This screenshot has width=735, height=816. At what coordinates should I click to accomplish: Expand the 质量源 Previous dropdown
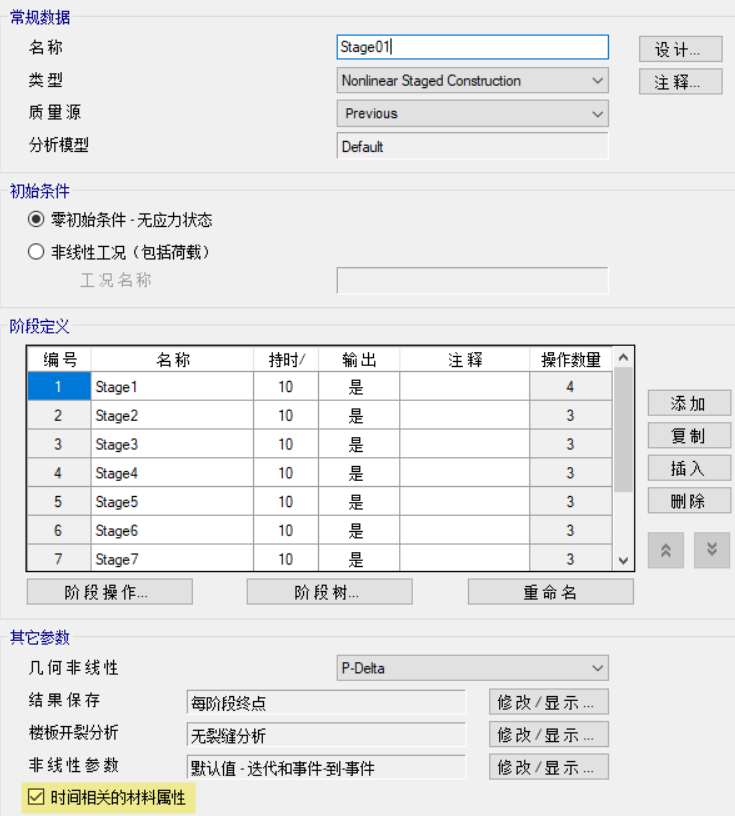tap(472, 114)
